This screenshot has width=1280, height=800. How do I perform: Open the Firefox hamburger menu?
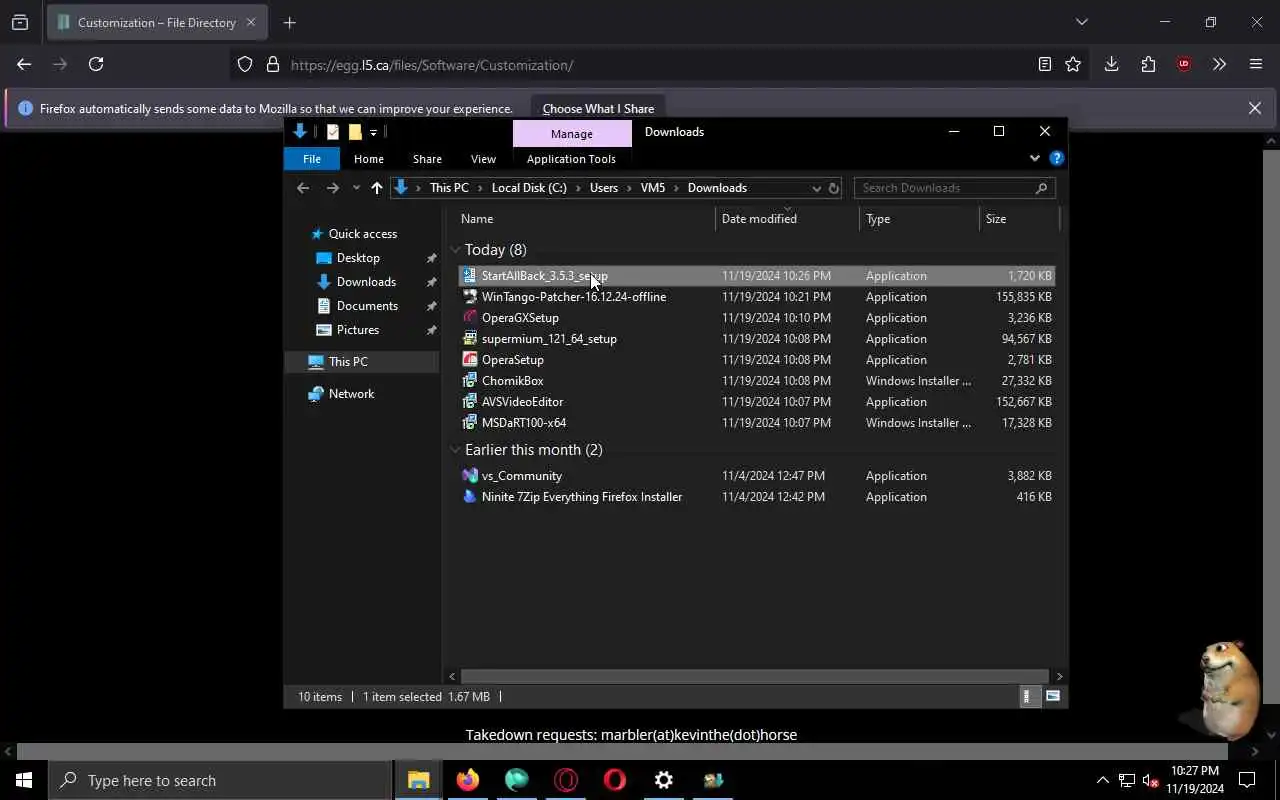click(1256, 64)
